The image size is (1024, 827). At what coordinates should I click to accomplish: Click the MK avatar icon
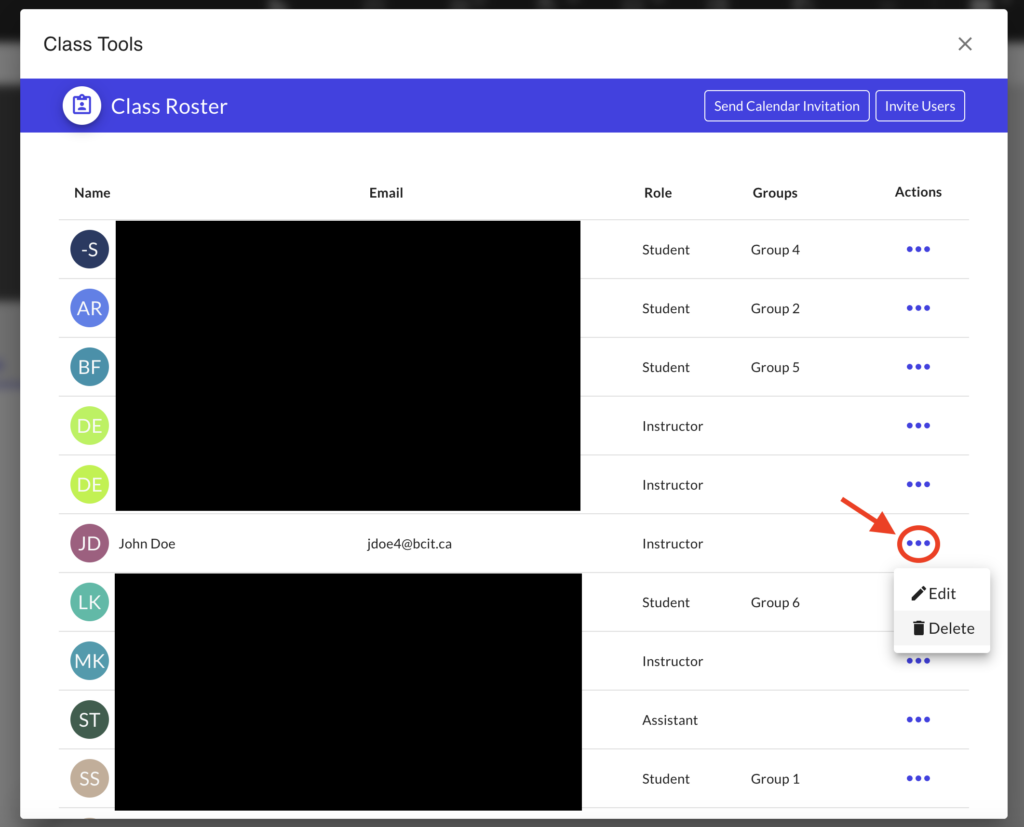pos(89,661)
